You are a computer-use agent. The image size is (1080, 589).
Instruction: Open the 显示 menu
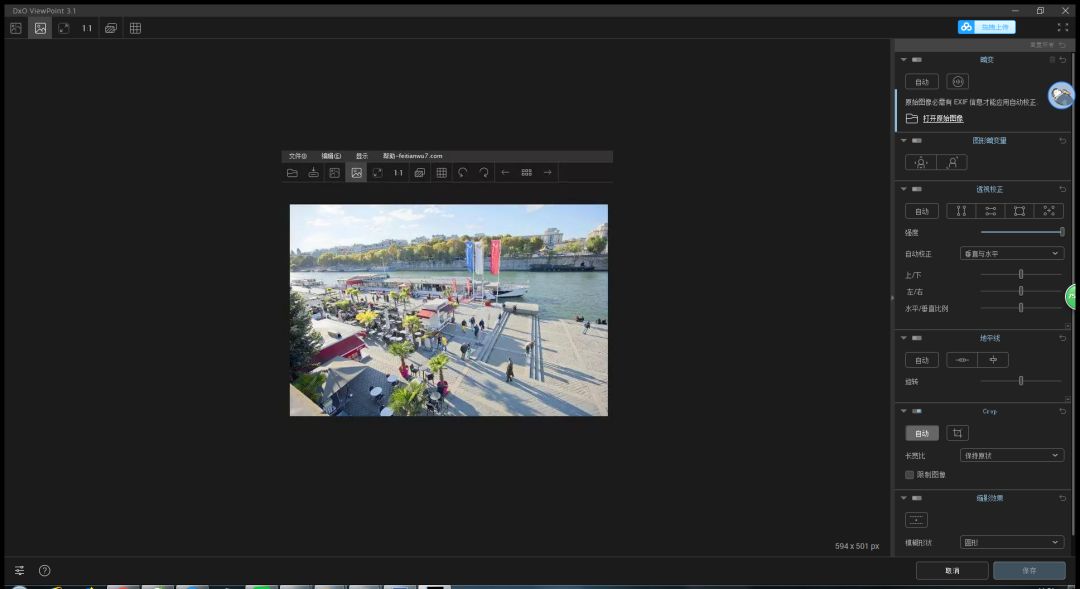[x=362, y=156]
